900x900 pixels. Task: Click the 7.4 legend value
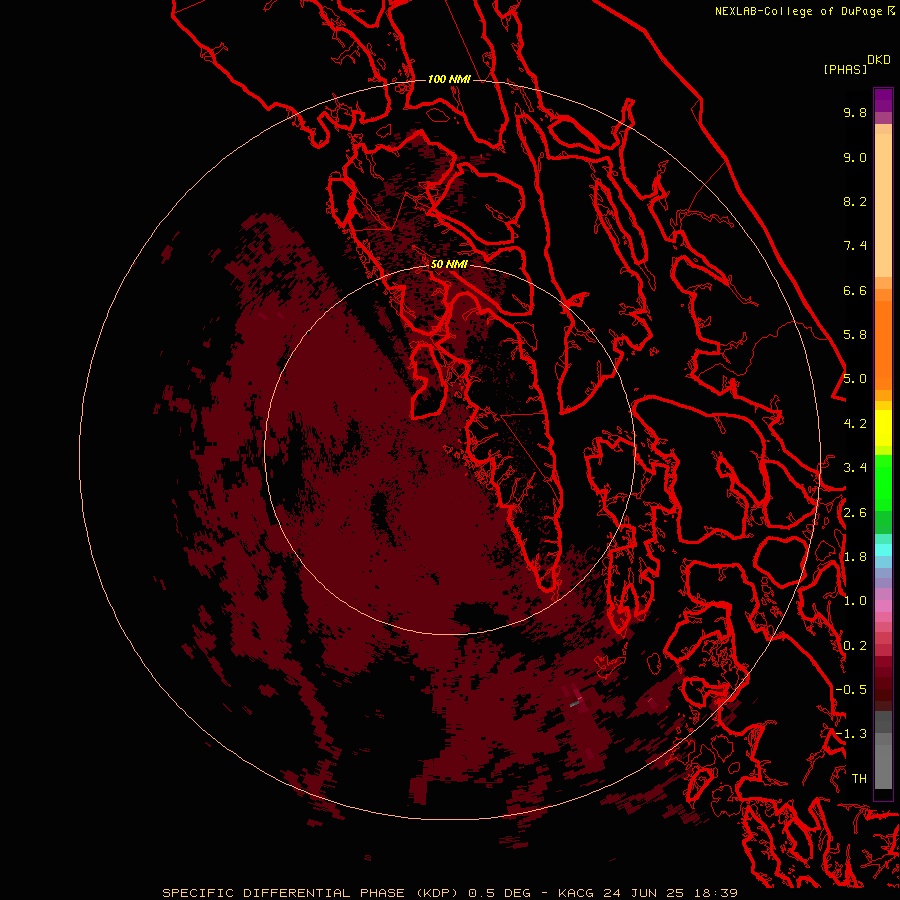pos(855,246)
